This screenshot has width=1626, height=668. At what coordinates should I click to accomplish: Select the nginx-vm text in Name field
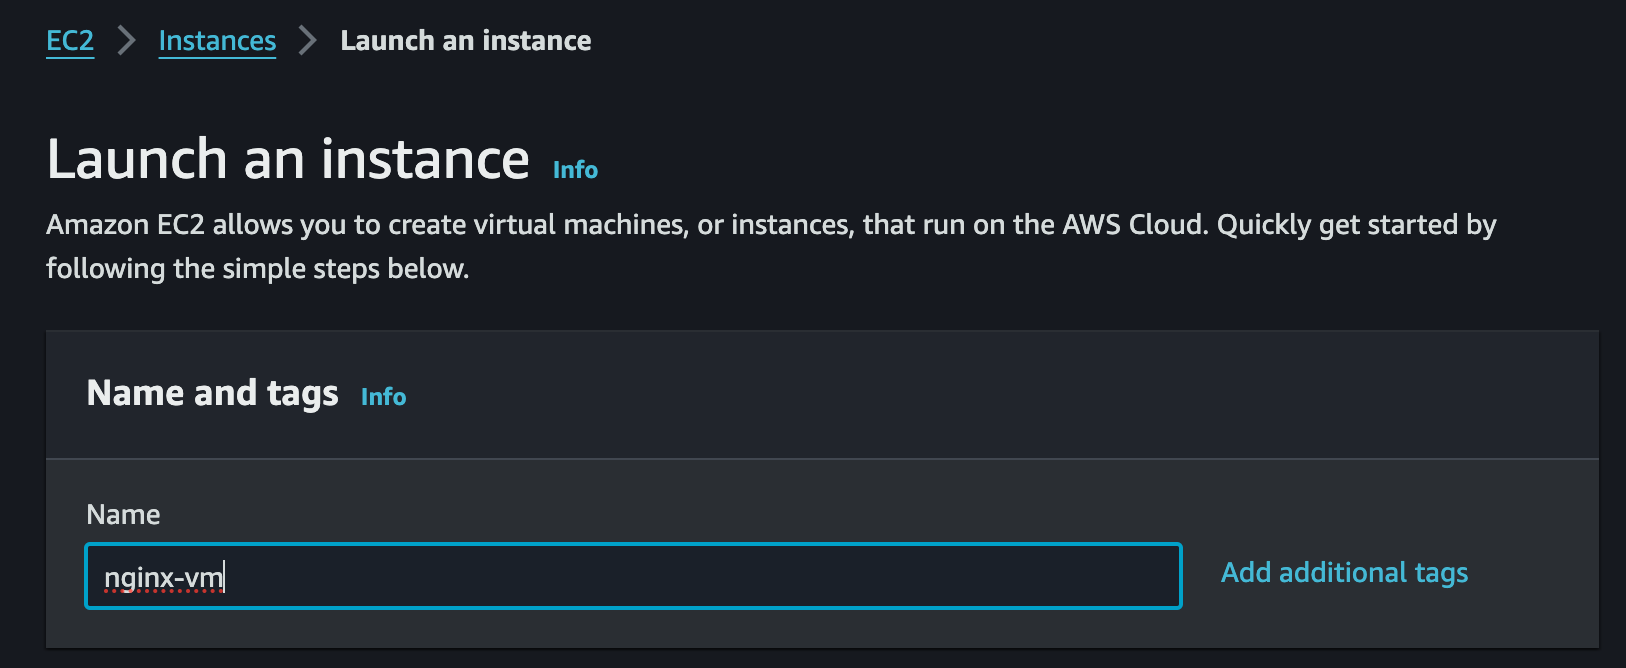(x=167, y=577)
